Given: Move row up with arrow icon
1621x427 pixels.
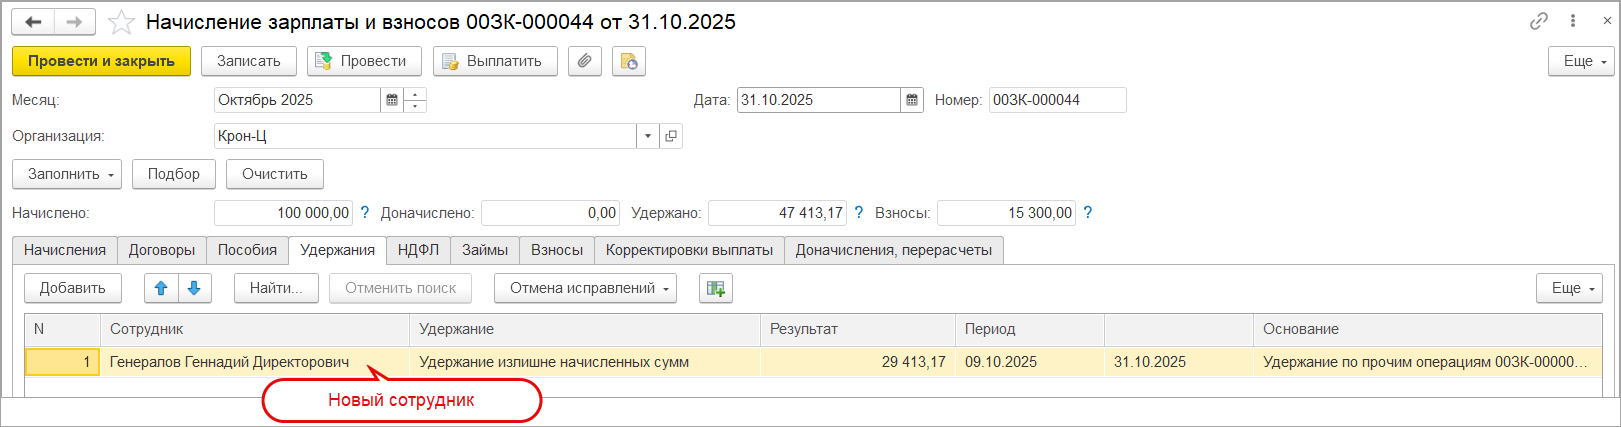Looking at the screenshot, I should pos(161,288).
